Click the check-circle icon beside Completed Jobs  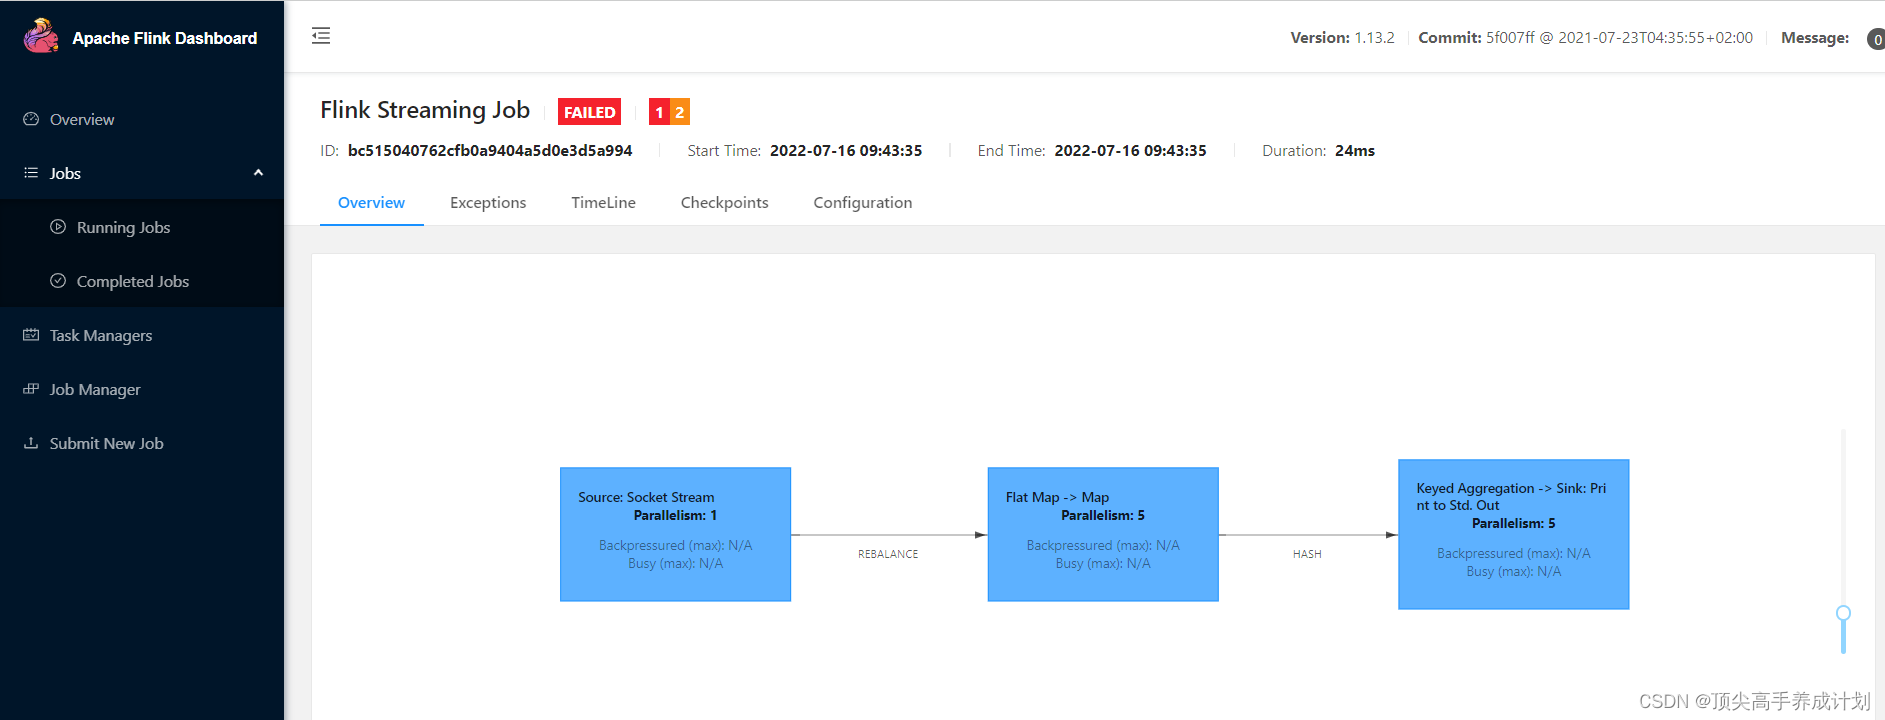pyautogui.click(x=58, y=281)
